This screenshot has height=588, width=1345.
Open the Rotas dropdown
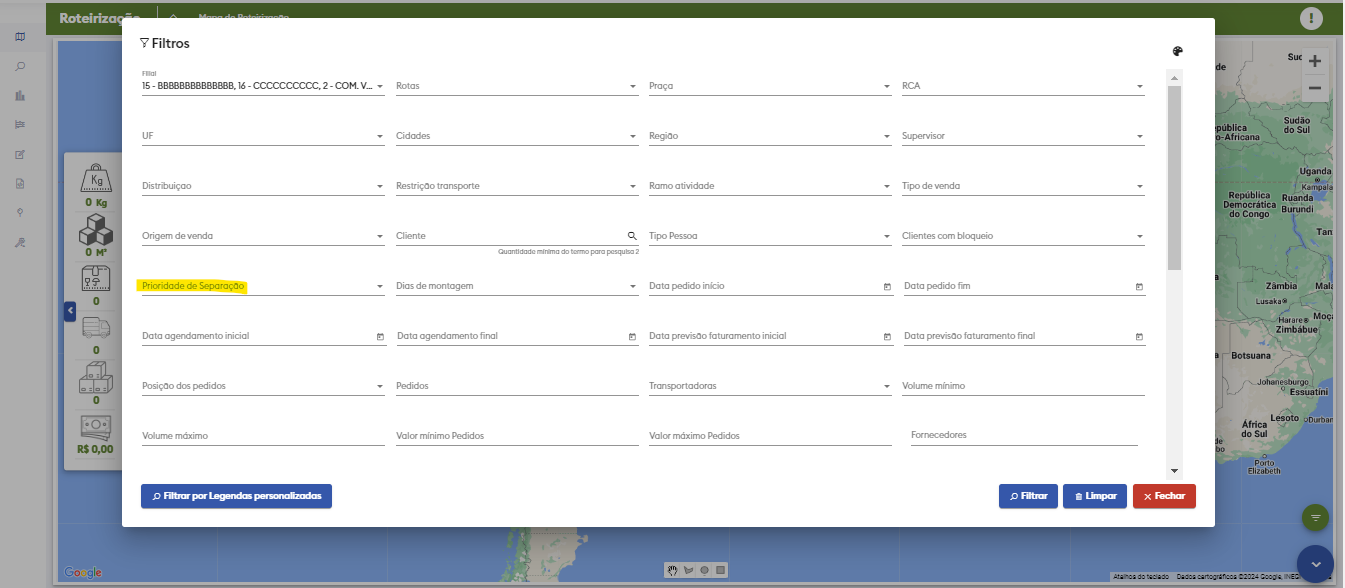coord(516,86)
